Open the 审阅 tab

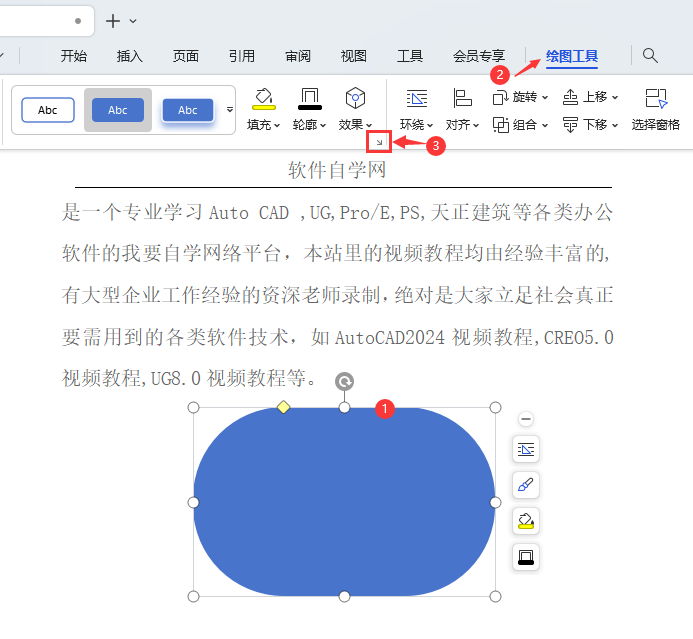click(298, 56)
